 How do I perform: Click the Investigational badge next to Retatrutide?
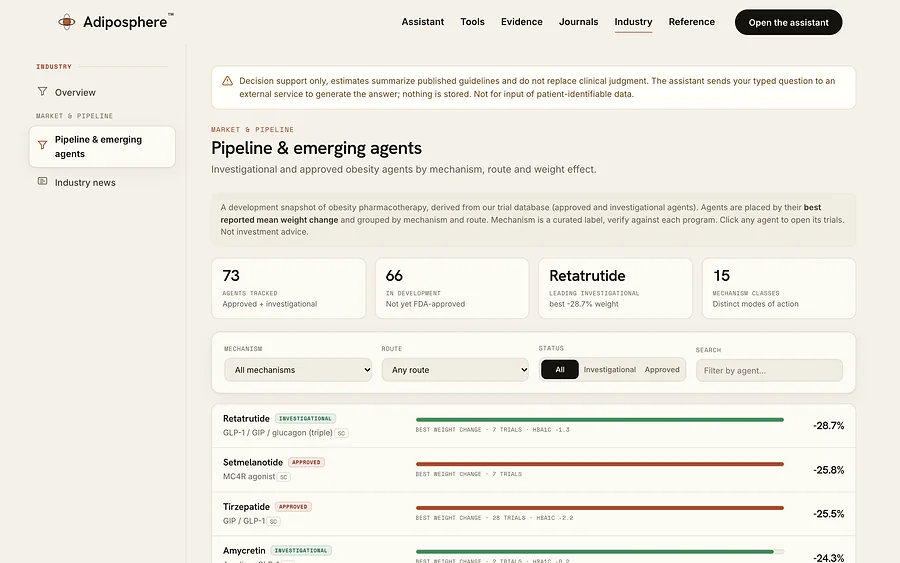point(305,418)
